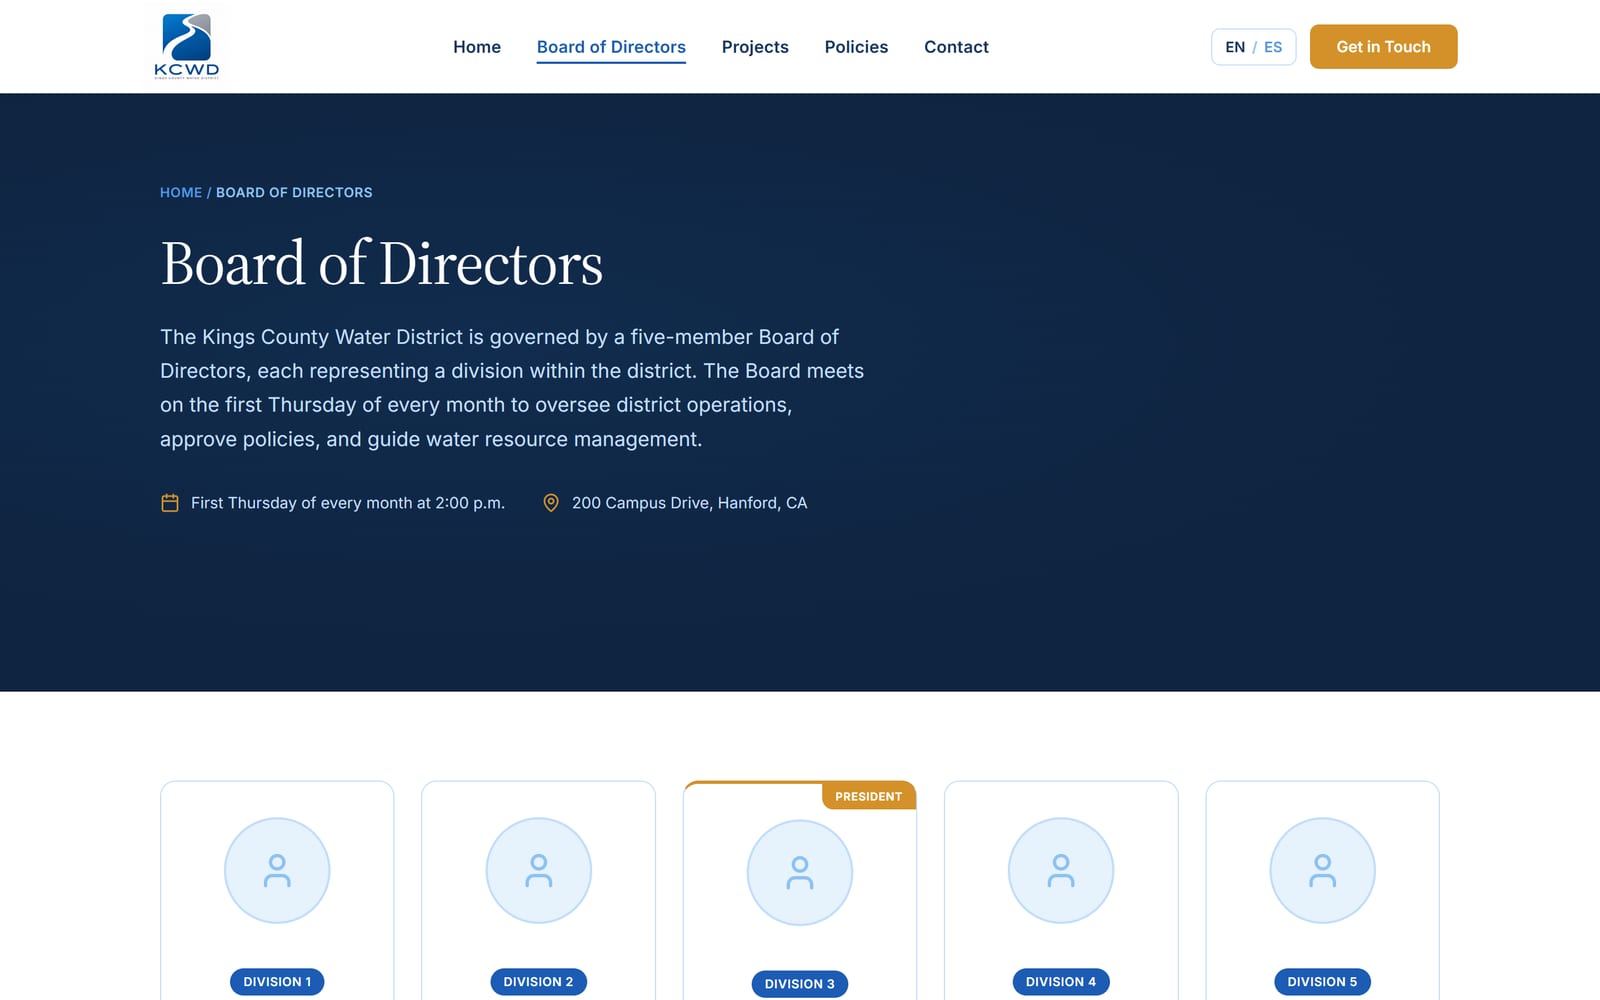Click the DIVISION 2 badge
Image resolution: width=1600 pixels, height=1000 pixels.
pos(539,982)
